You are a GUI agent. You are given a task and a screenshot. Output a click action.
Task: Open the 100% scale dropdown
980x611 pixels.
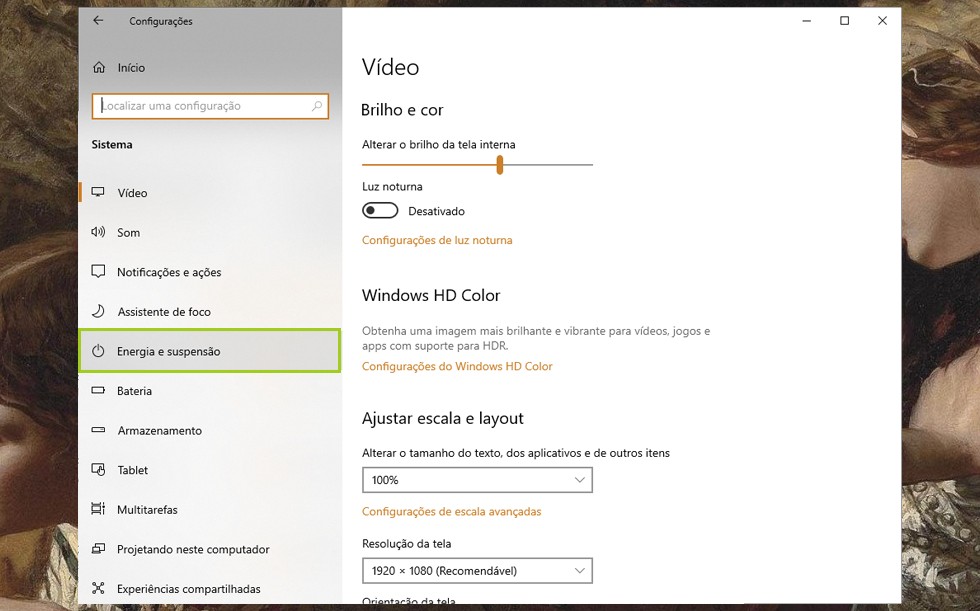pos(477,480)
